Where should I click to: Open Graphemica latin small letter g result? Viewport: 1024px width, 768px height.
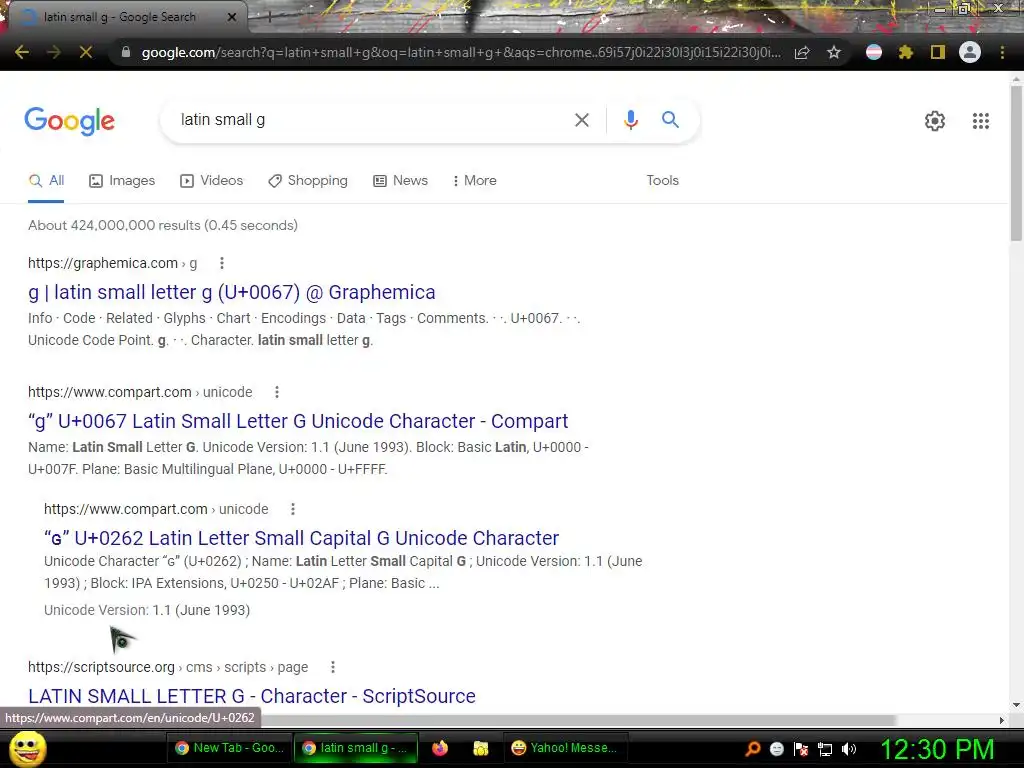pyautogui.click(x=232, y=293)
